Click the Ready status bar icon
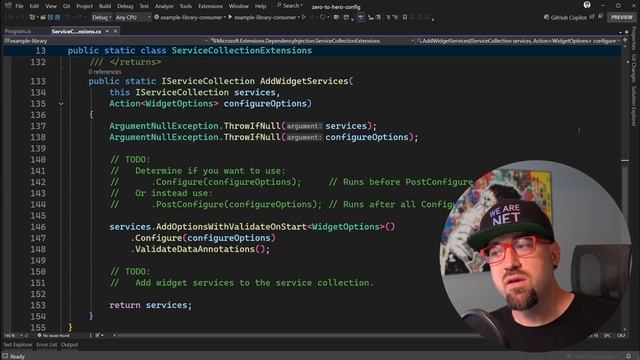This screenshot has height=360, width=640. [5, 356]
